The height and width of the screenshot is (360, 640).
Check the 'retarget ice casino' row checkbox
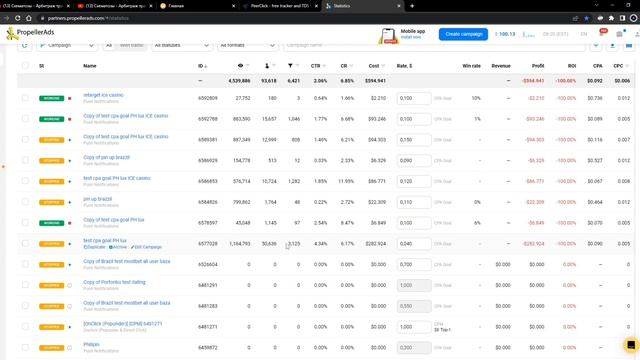(25, 98)
